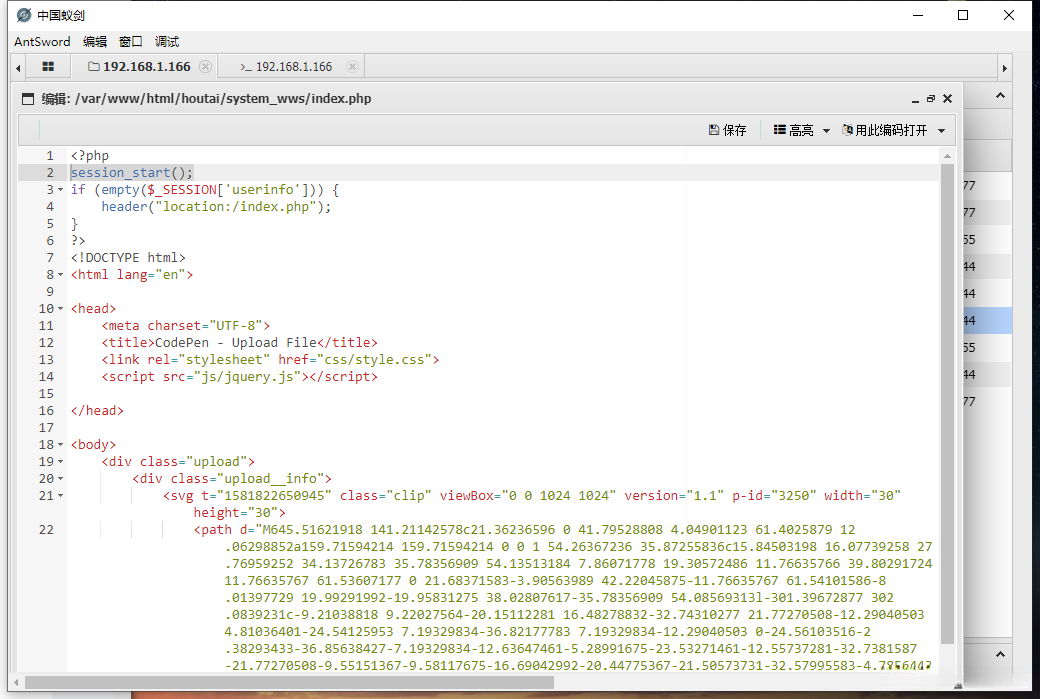Click the header("location:/index.php") line
This screenshot has width=1040, height=699.
[x=216, y=206]
